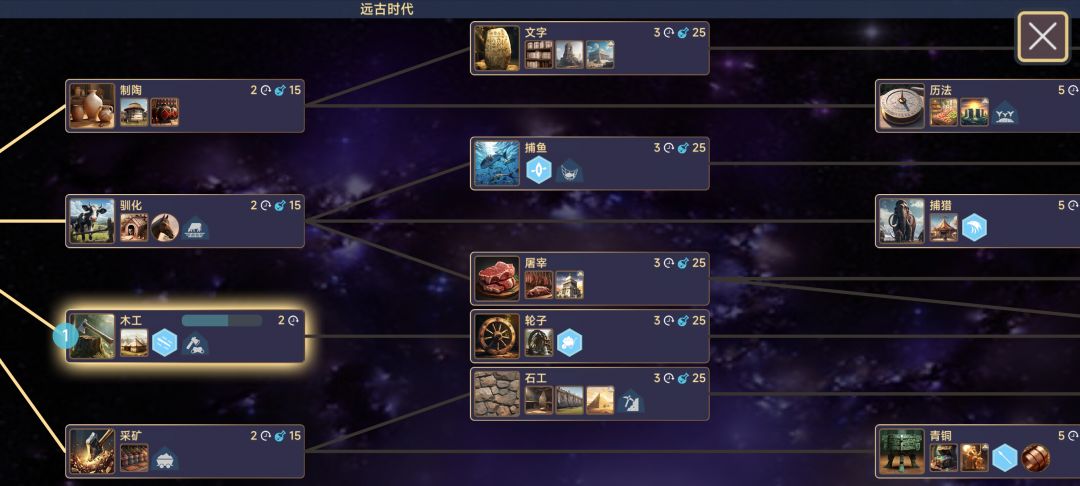1080x486 pixels.
Task: Click the blue hexagon under 木工
Action: 165,343
